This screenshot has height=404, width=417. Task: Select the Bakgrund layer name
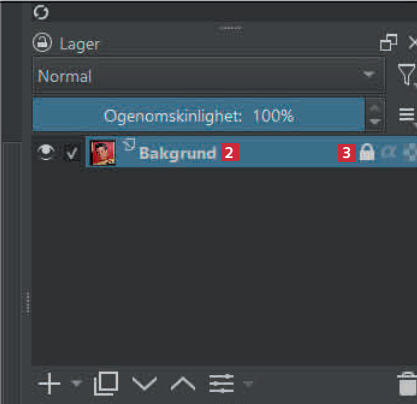(178, 153)
